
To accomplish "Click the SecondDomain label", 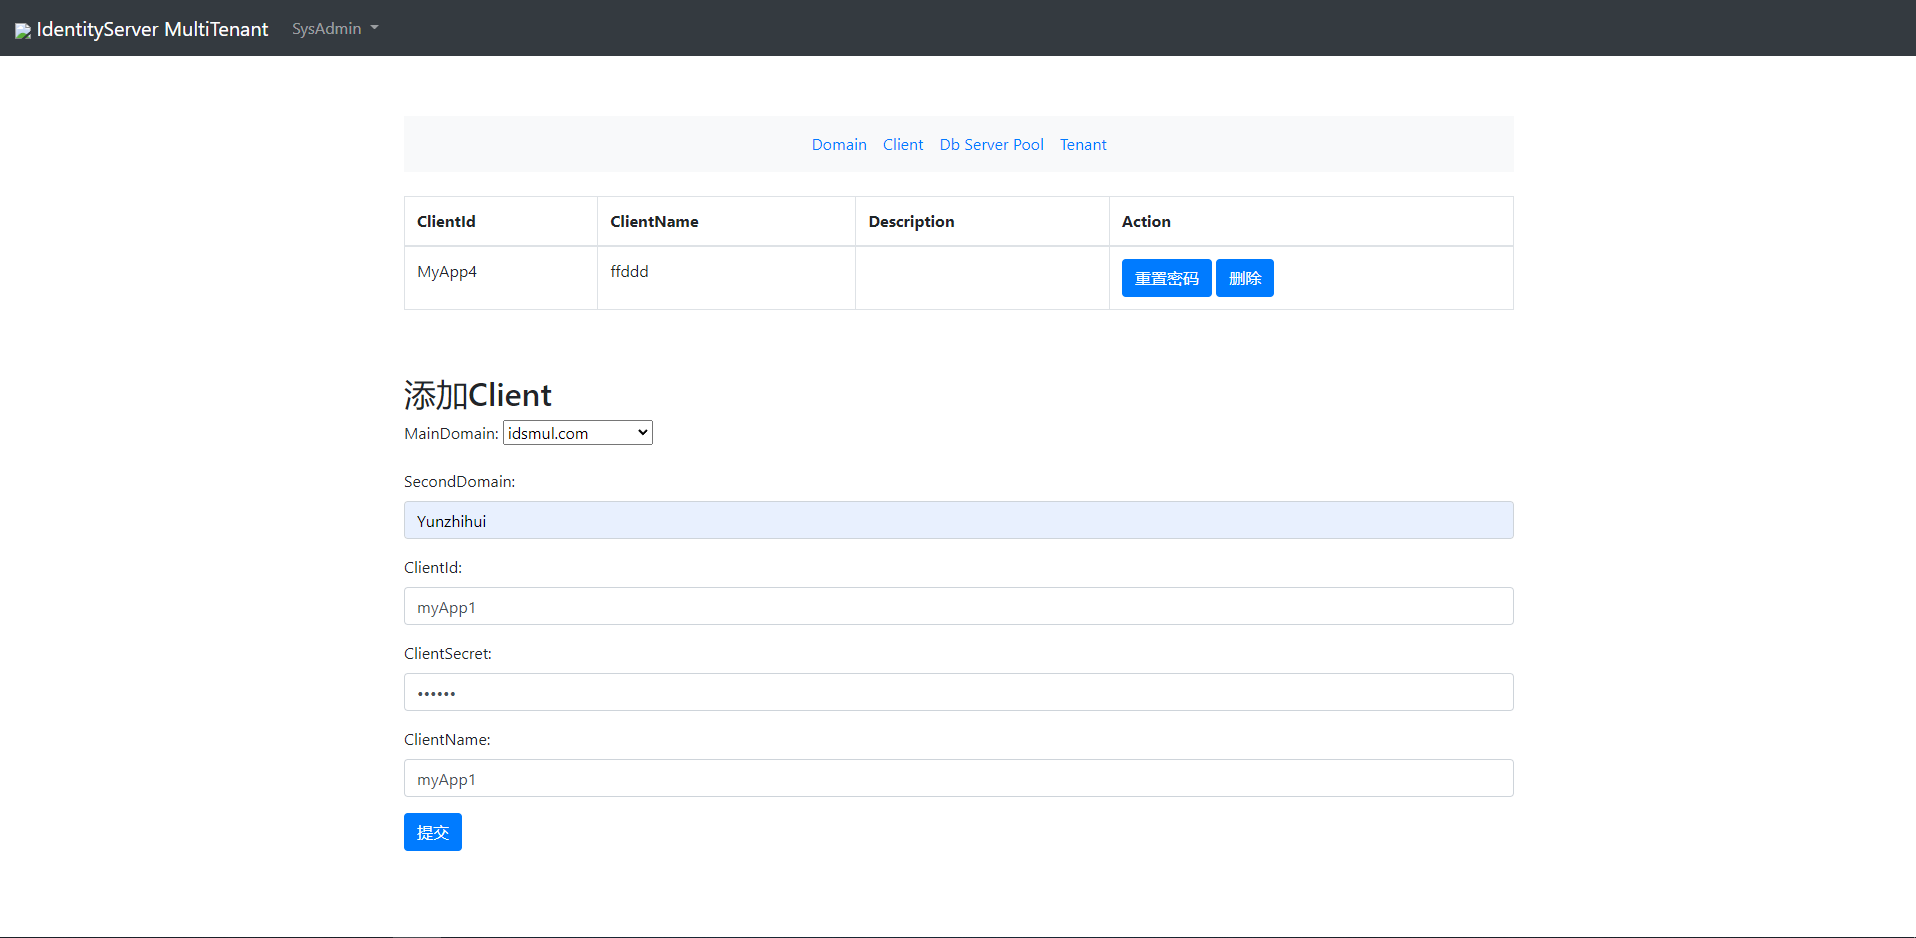I will point(460,482).
